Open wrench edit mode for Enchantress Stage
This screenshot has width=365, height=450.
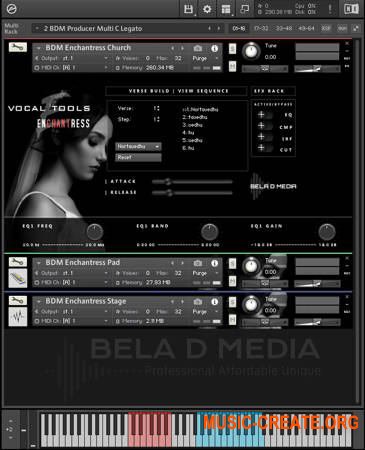[x=18, y=300]
